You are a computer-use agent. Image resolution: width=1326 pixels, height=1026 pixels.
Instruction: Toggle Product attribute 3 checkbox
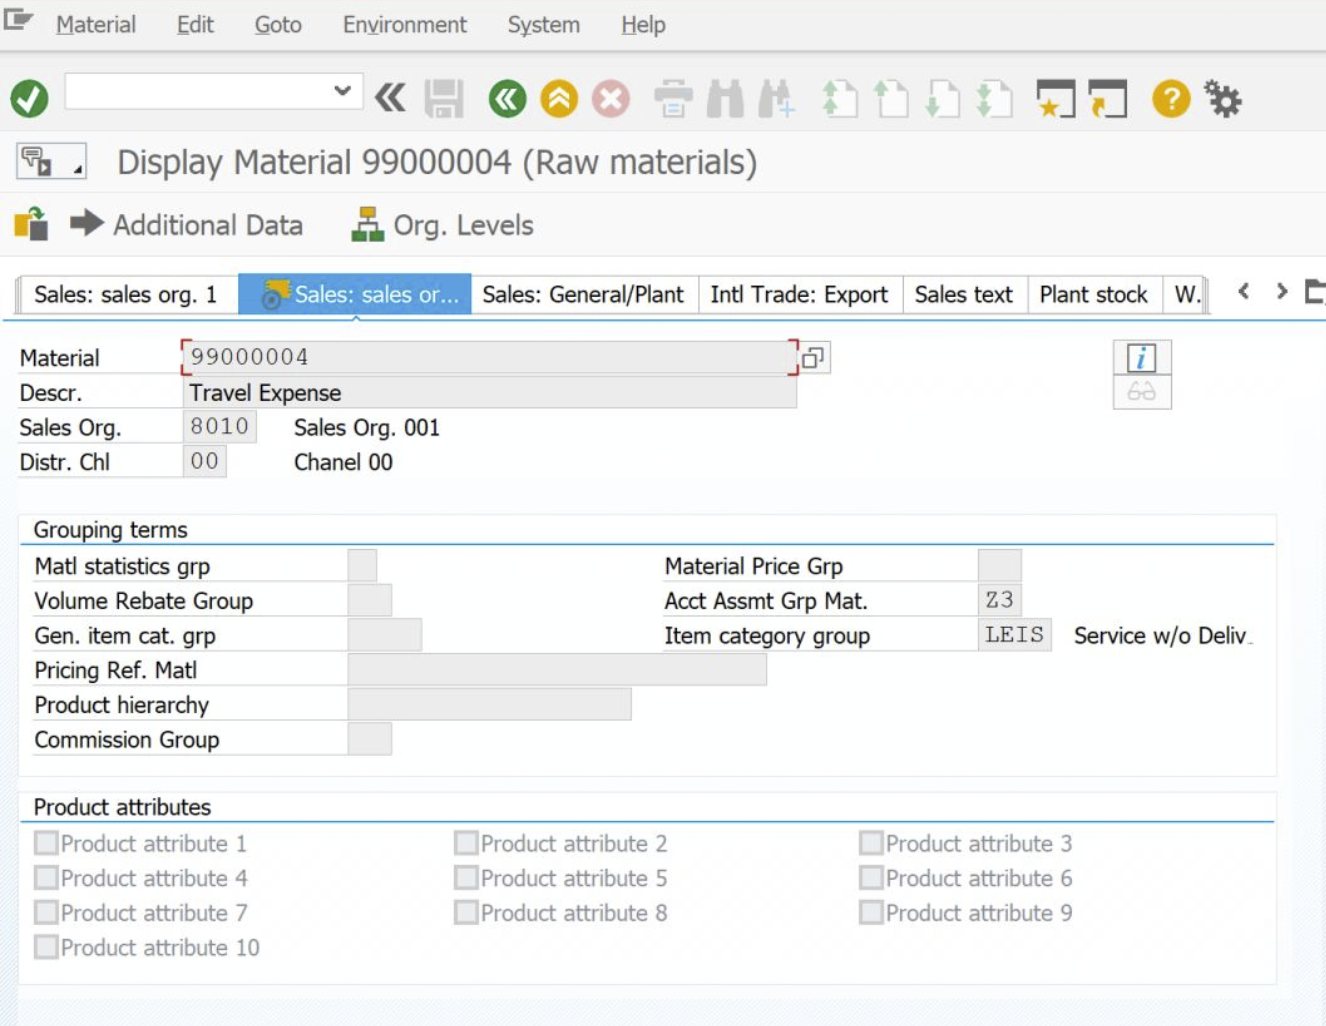tap(871, 843)
